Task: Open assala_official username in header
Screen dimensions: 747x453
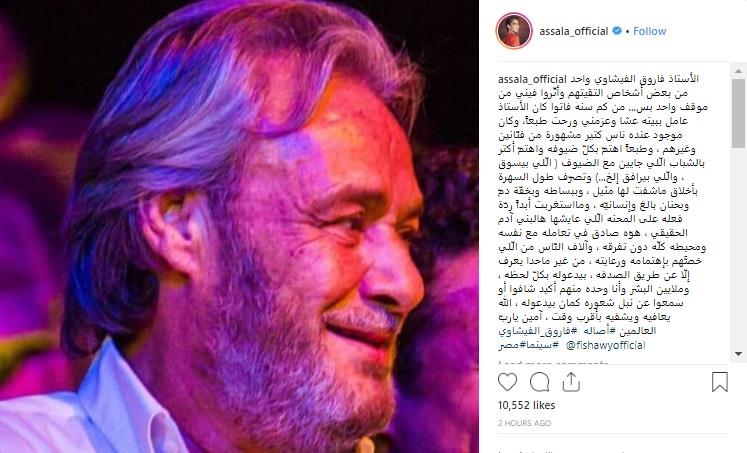Action: pyautogui.click(x=574, y=31)
